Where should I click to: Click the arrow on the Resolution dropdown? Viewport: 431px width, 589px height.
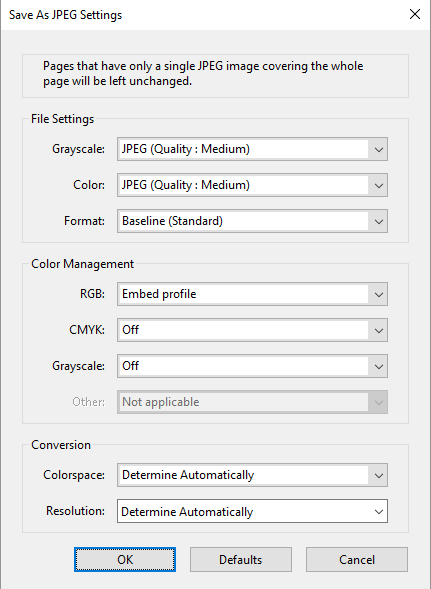pos(378,512)
